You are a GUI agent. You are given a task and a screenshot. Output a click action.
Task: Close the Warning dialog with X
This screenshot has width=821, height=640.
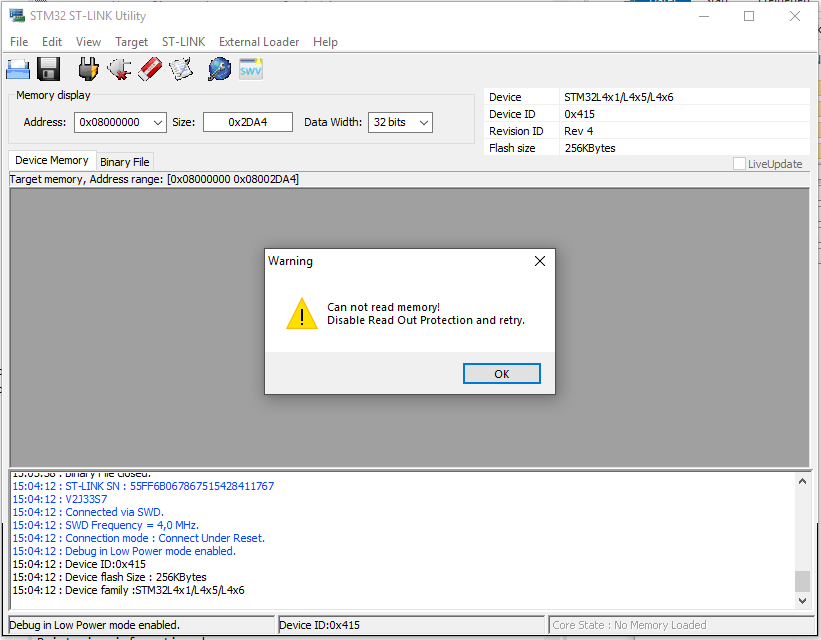540,261
